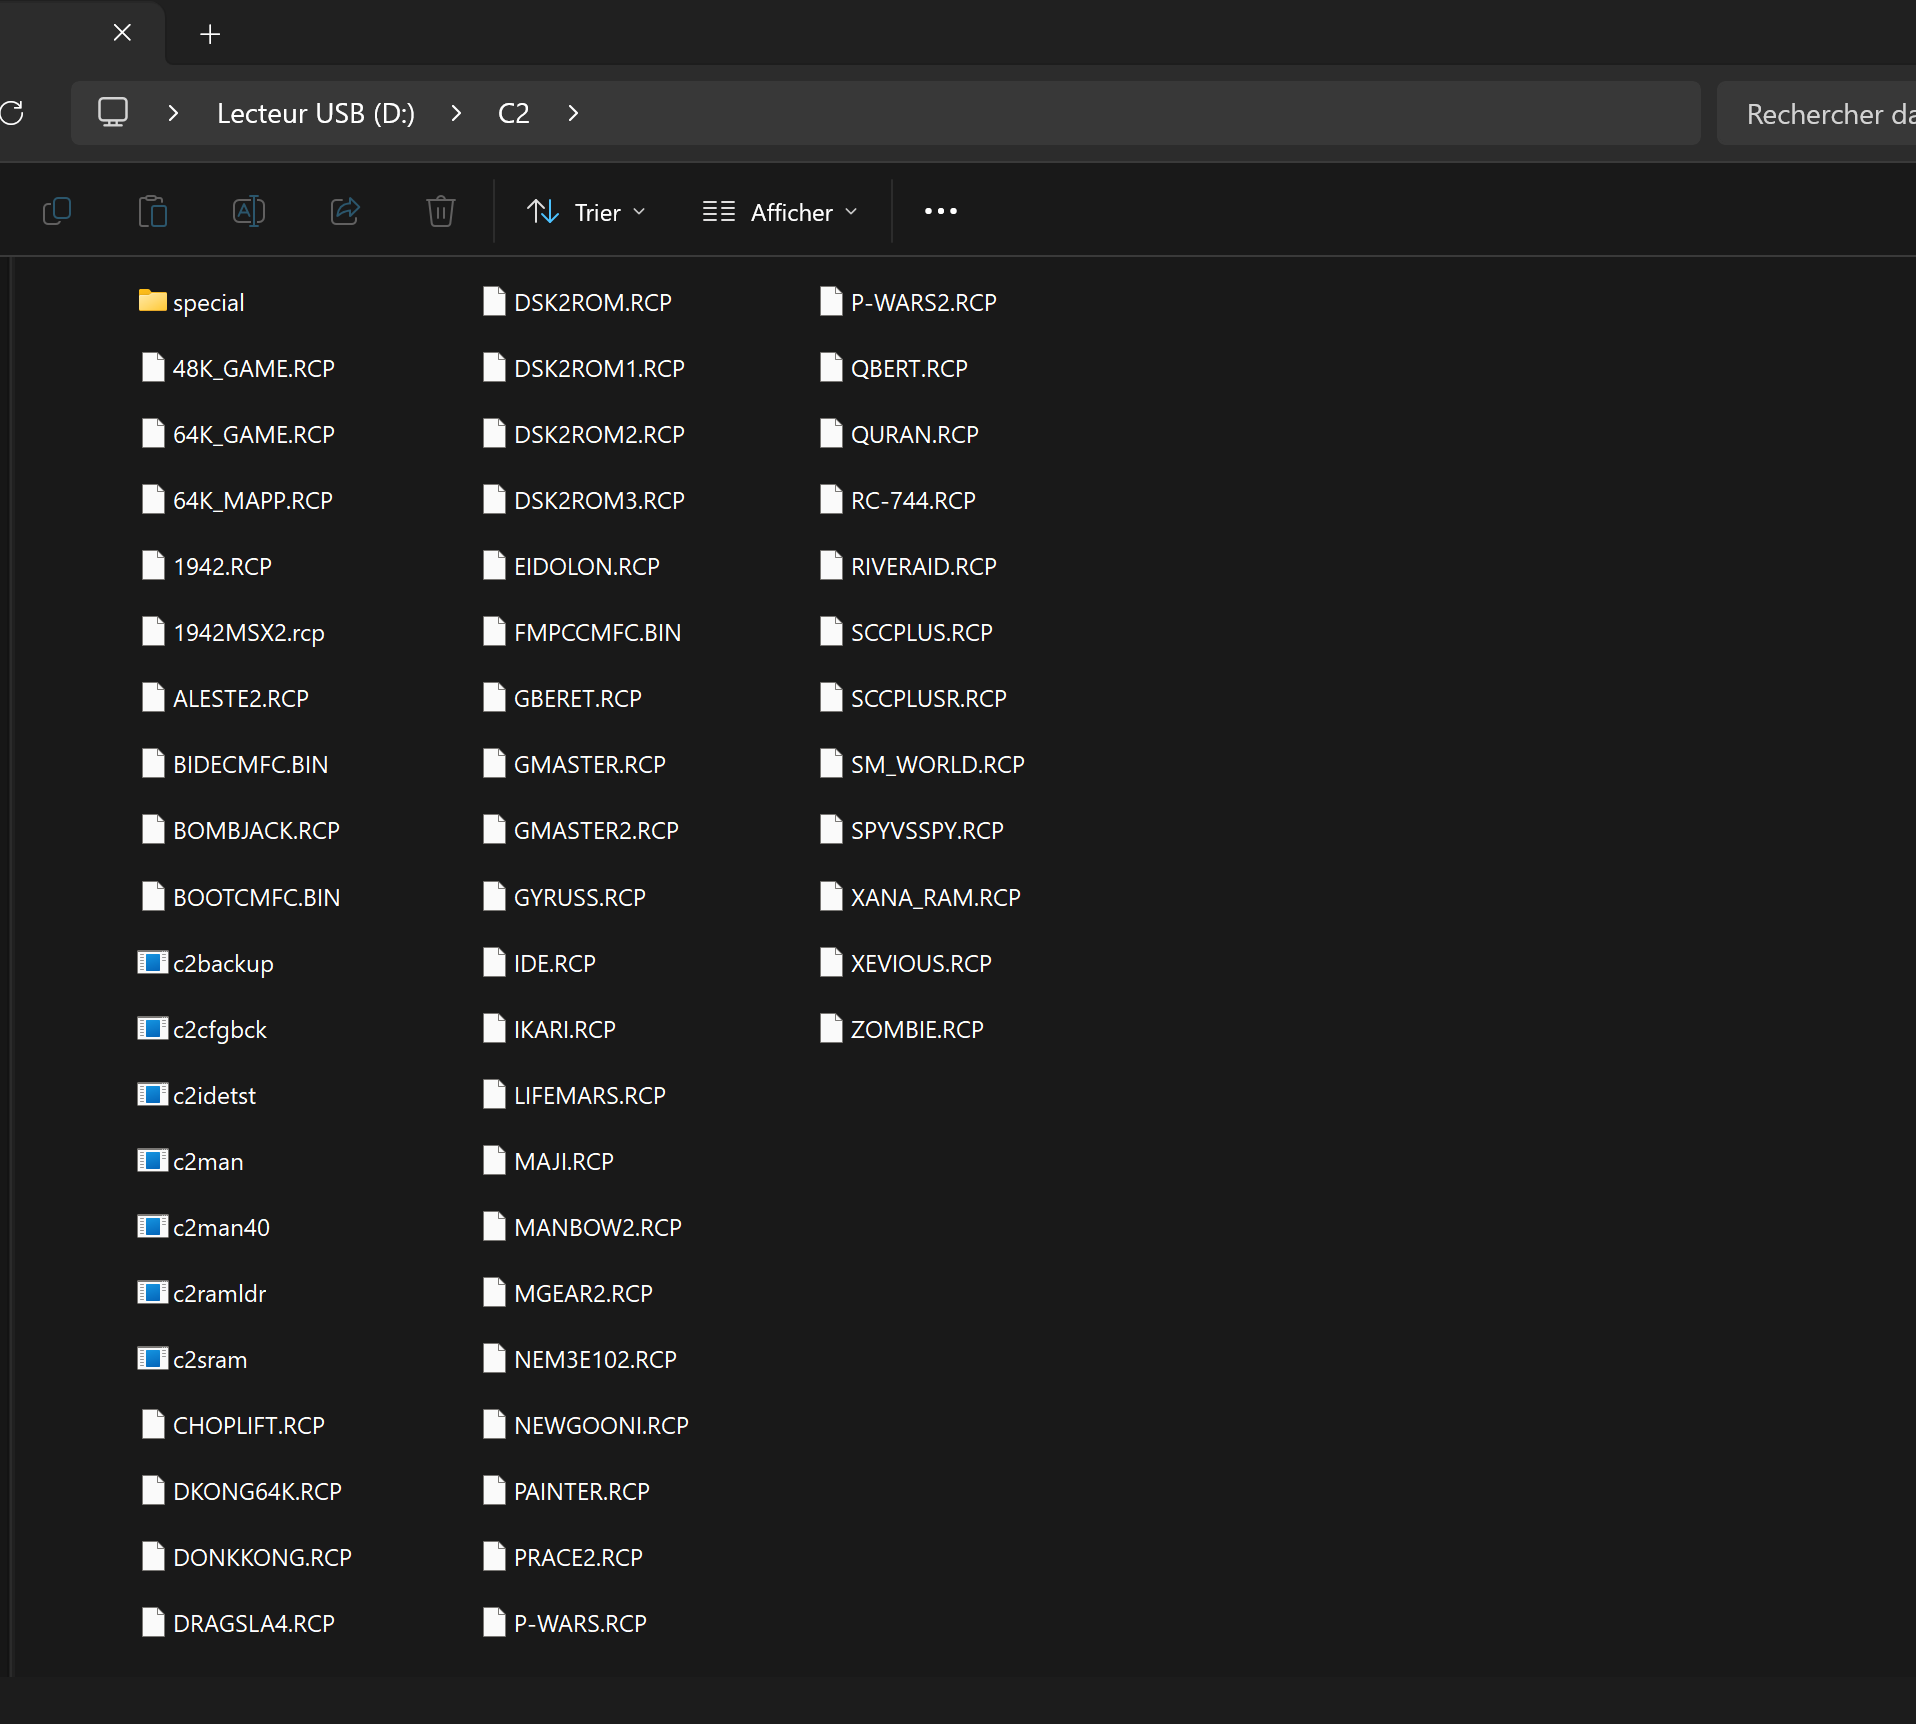The width and height of the screenshot is (1916, 1724).
Task: Click the C2 breadcrumb segment
Action: tap(513, 113)
